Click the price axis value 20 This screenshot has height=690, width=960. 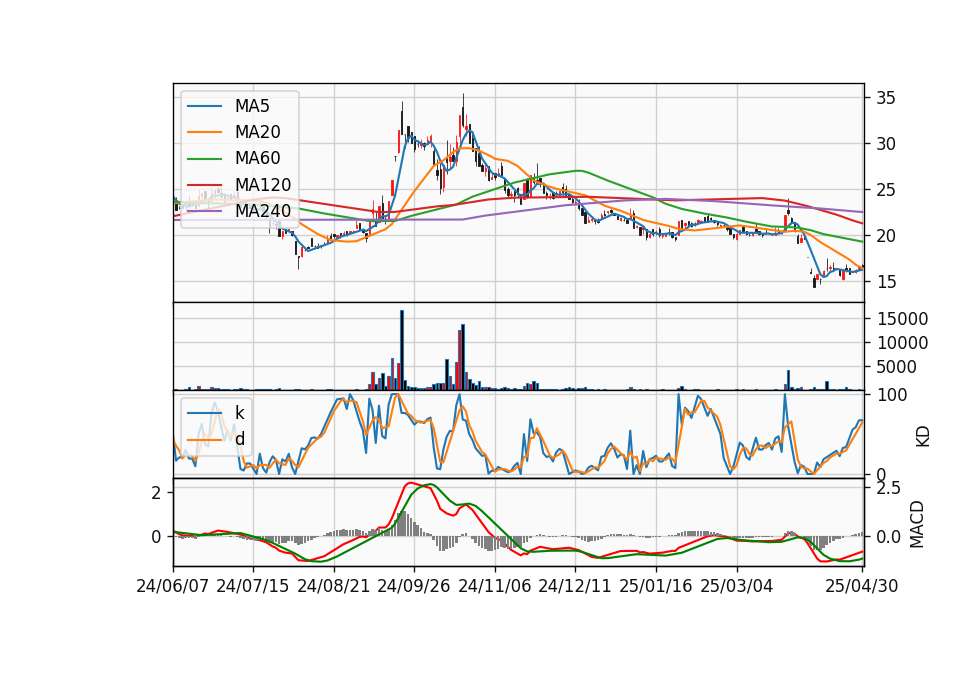[885, 236]
